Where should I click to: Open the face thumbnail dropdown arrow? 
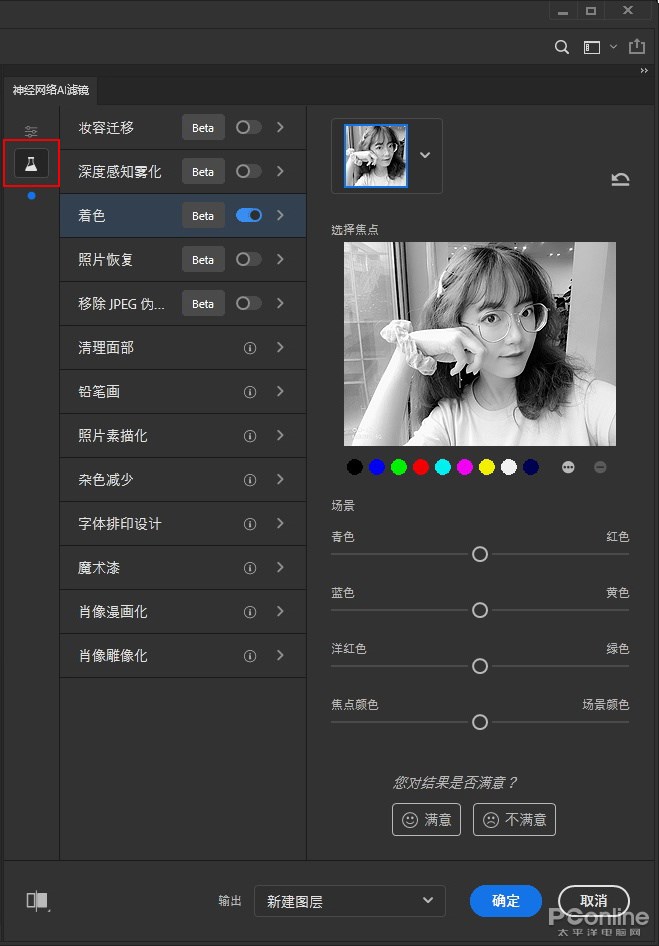(x=425, y=155)
